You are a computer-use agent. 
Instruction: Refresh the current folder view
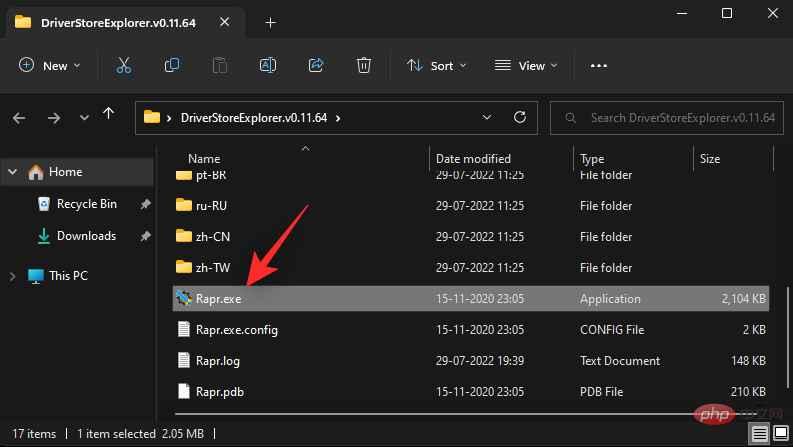click(x=520, y=117)
